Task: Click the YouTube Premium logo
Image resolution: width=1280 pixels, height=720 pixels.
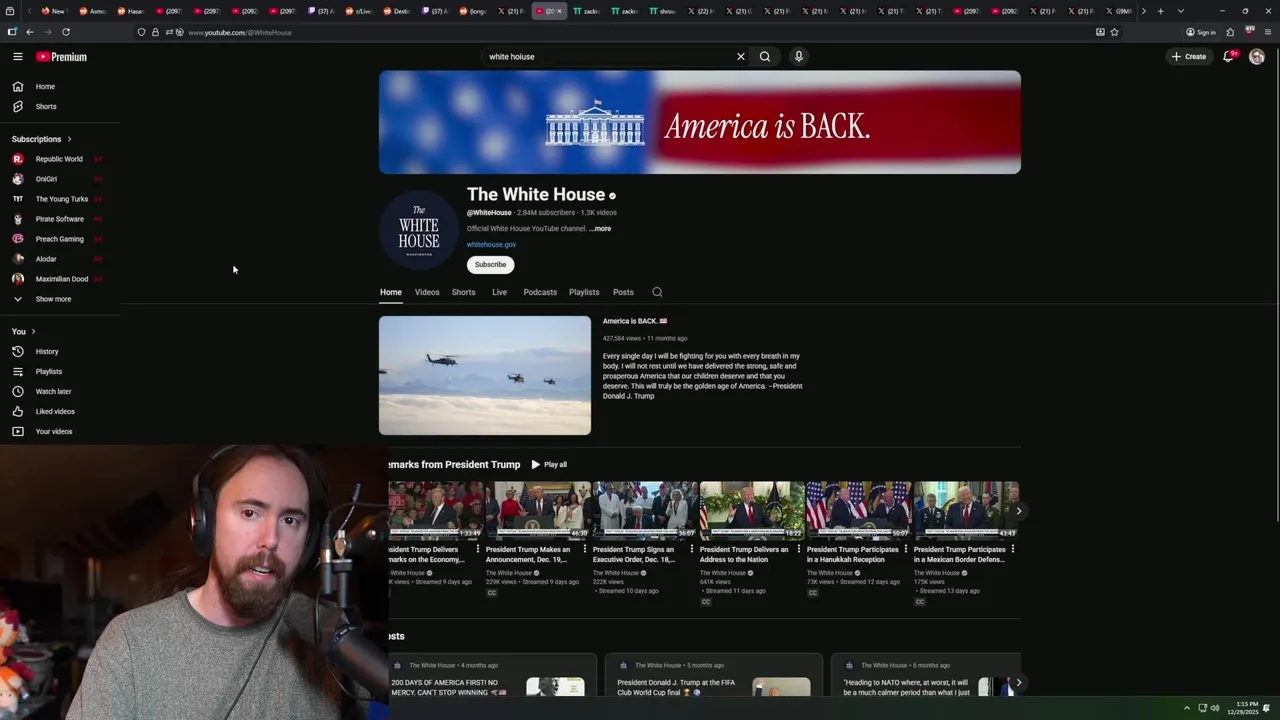Action: coord(61,57)
